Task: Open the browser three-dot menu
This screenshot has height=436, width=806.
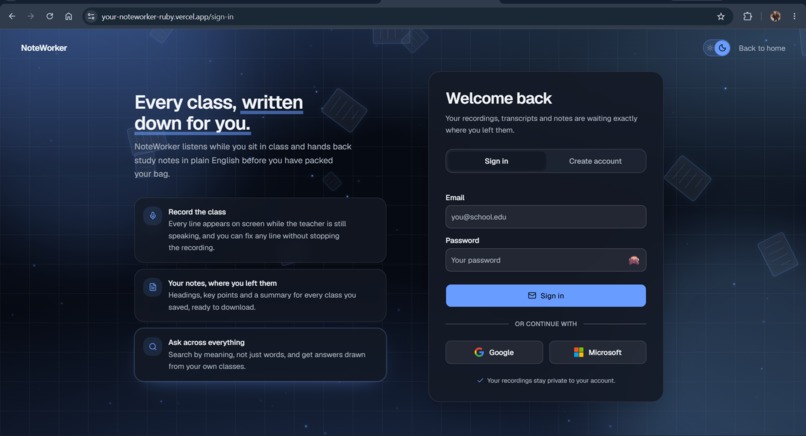Action: tap(794, 16)
